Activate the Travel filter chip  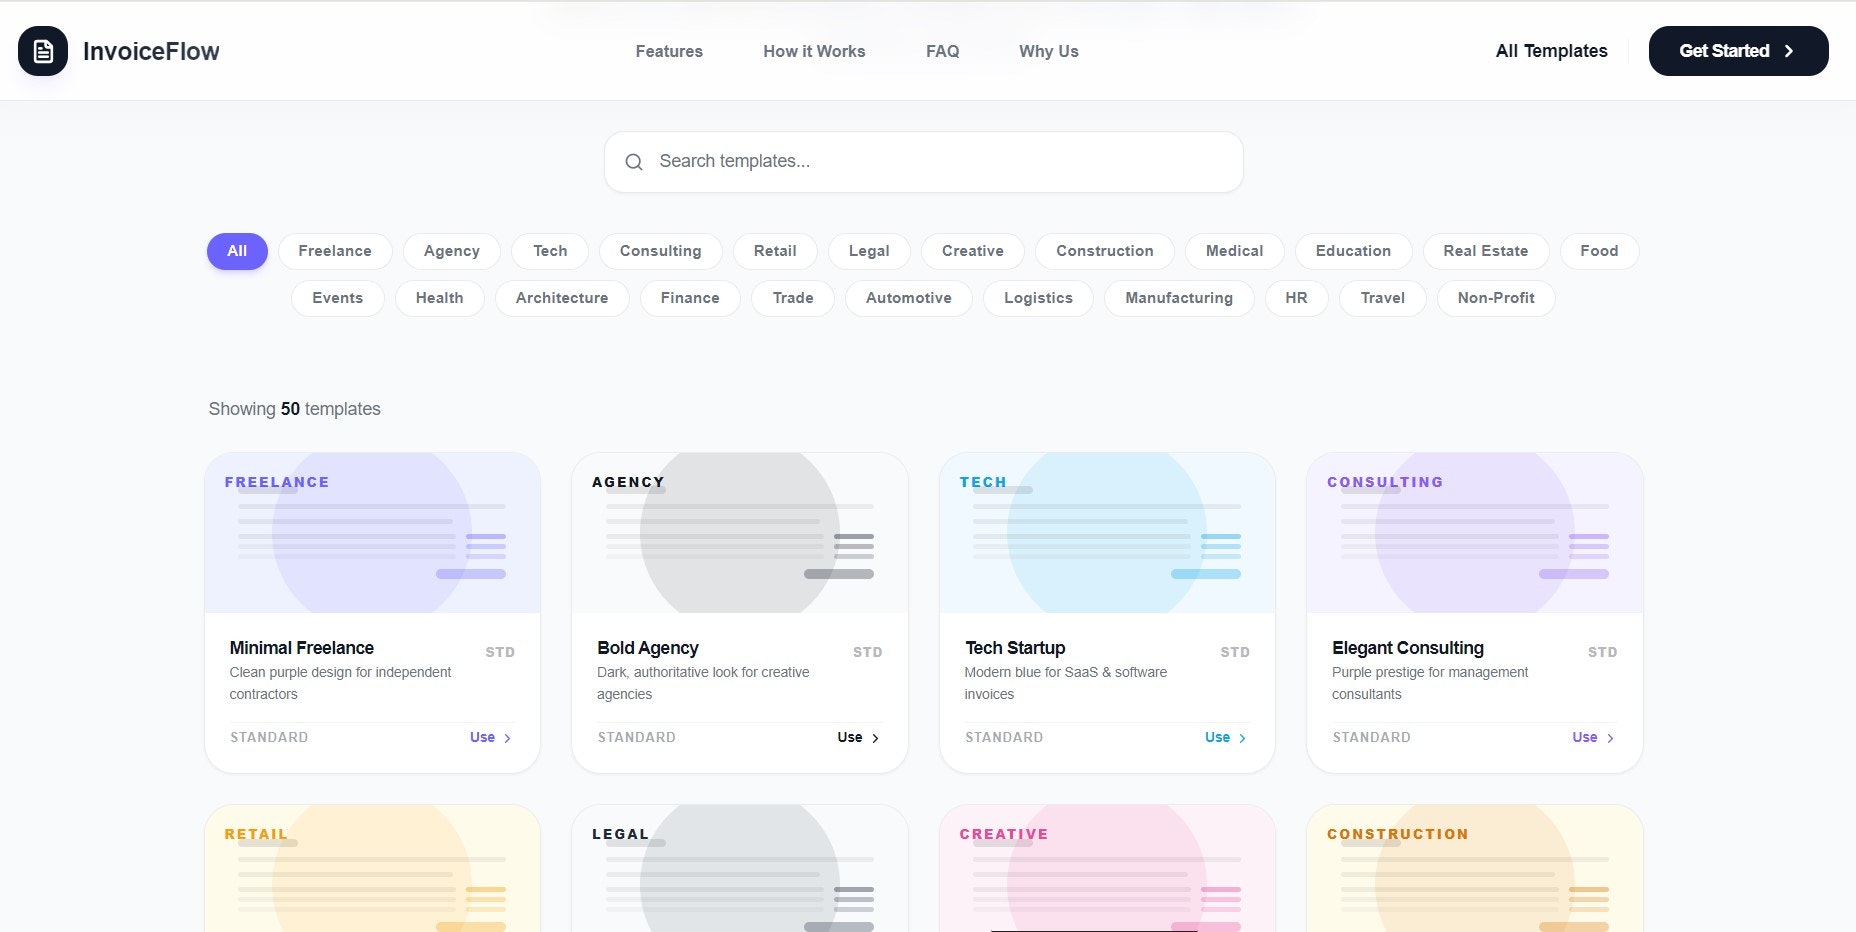[1382, 298]
